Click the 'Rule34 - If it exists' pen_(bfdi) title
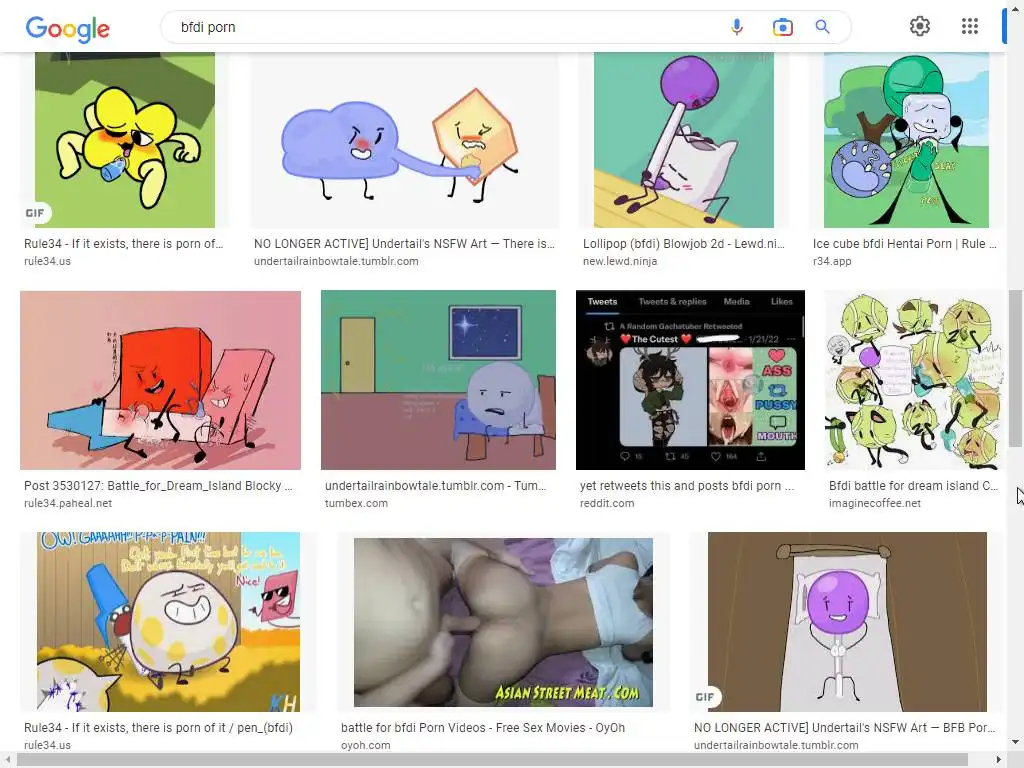 click(x=158, y=728)
